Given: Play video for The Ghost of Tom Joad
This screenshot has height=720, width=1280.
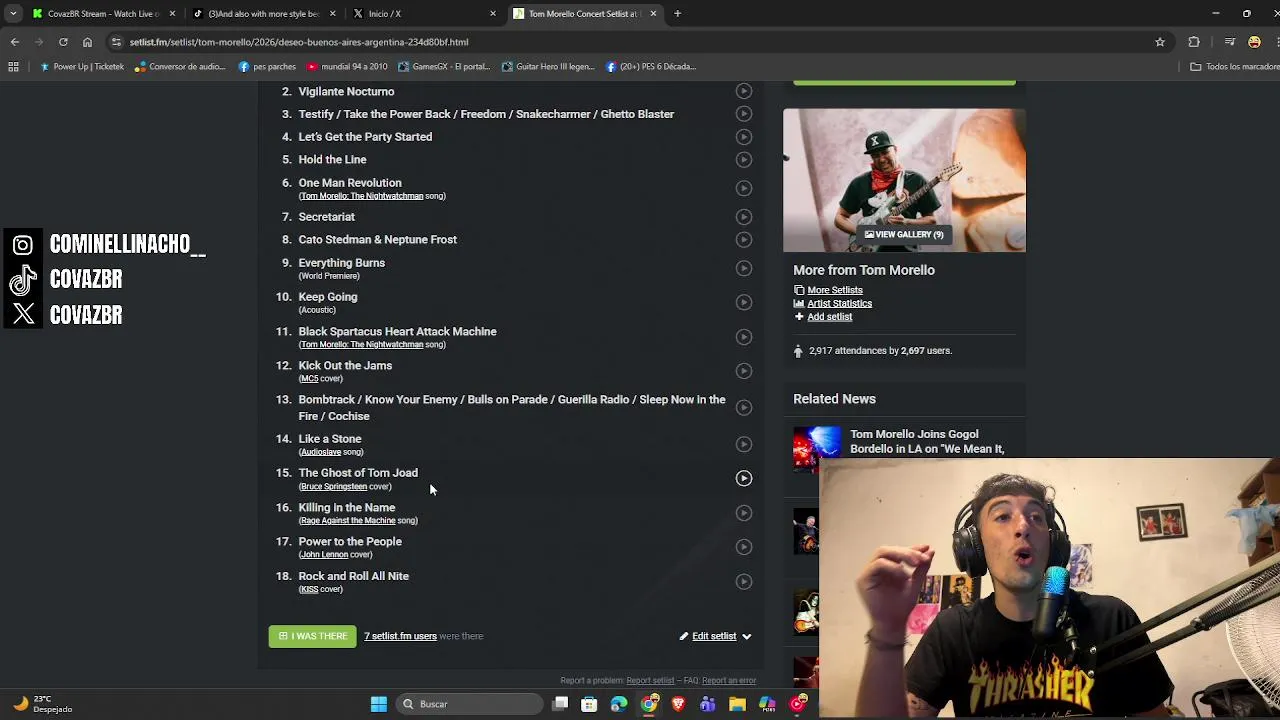Looking at the screenshot, I should (x=744, y=478).
